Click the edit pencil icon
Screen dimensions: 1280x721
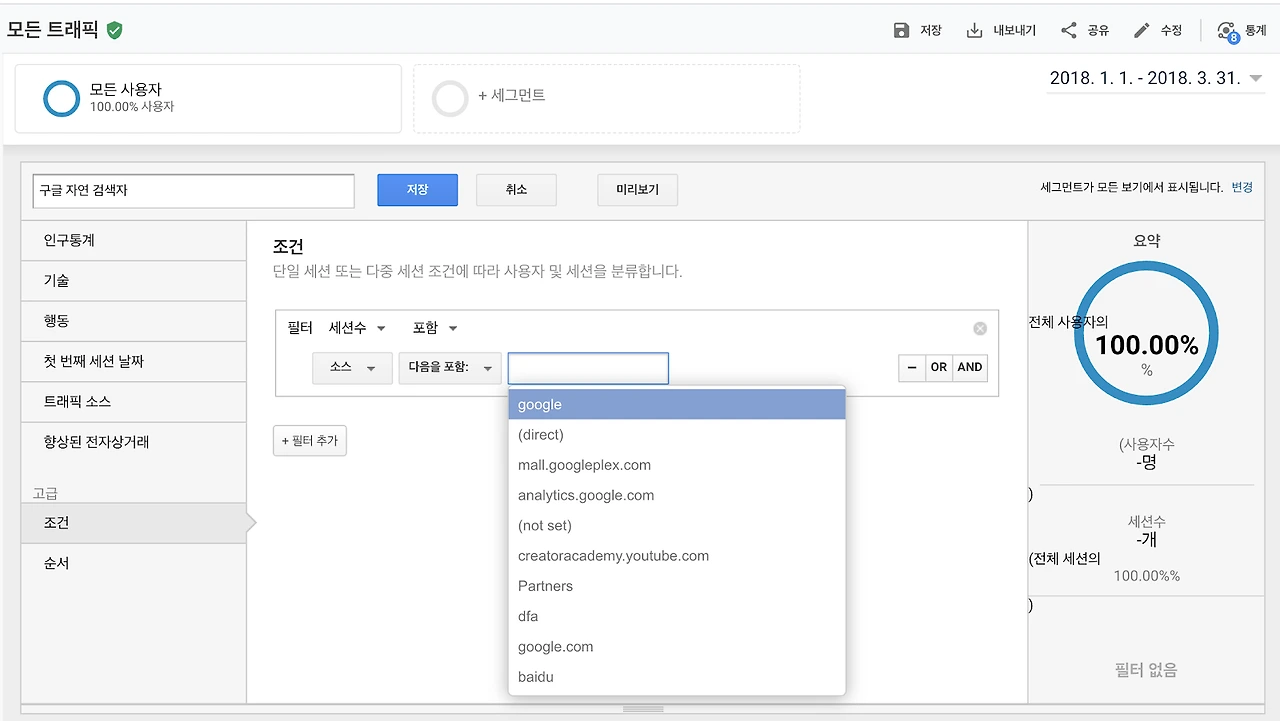click(x=1142, y=31)
